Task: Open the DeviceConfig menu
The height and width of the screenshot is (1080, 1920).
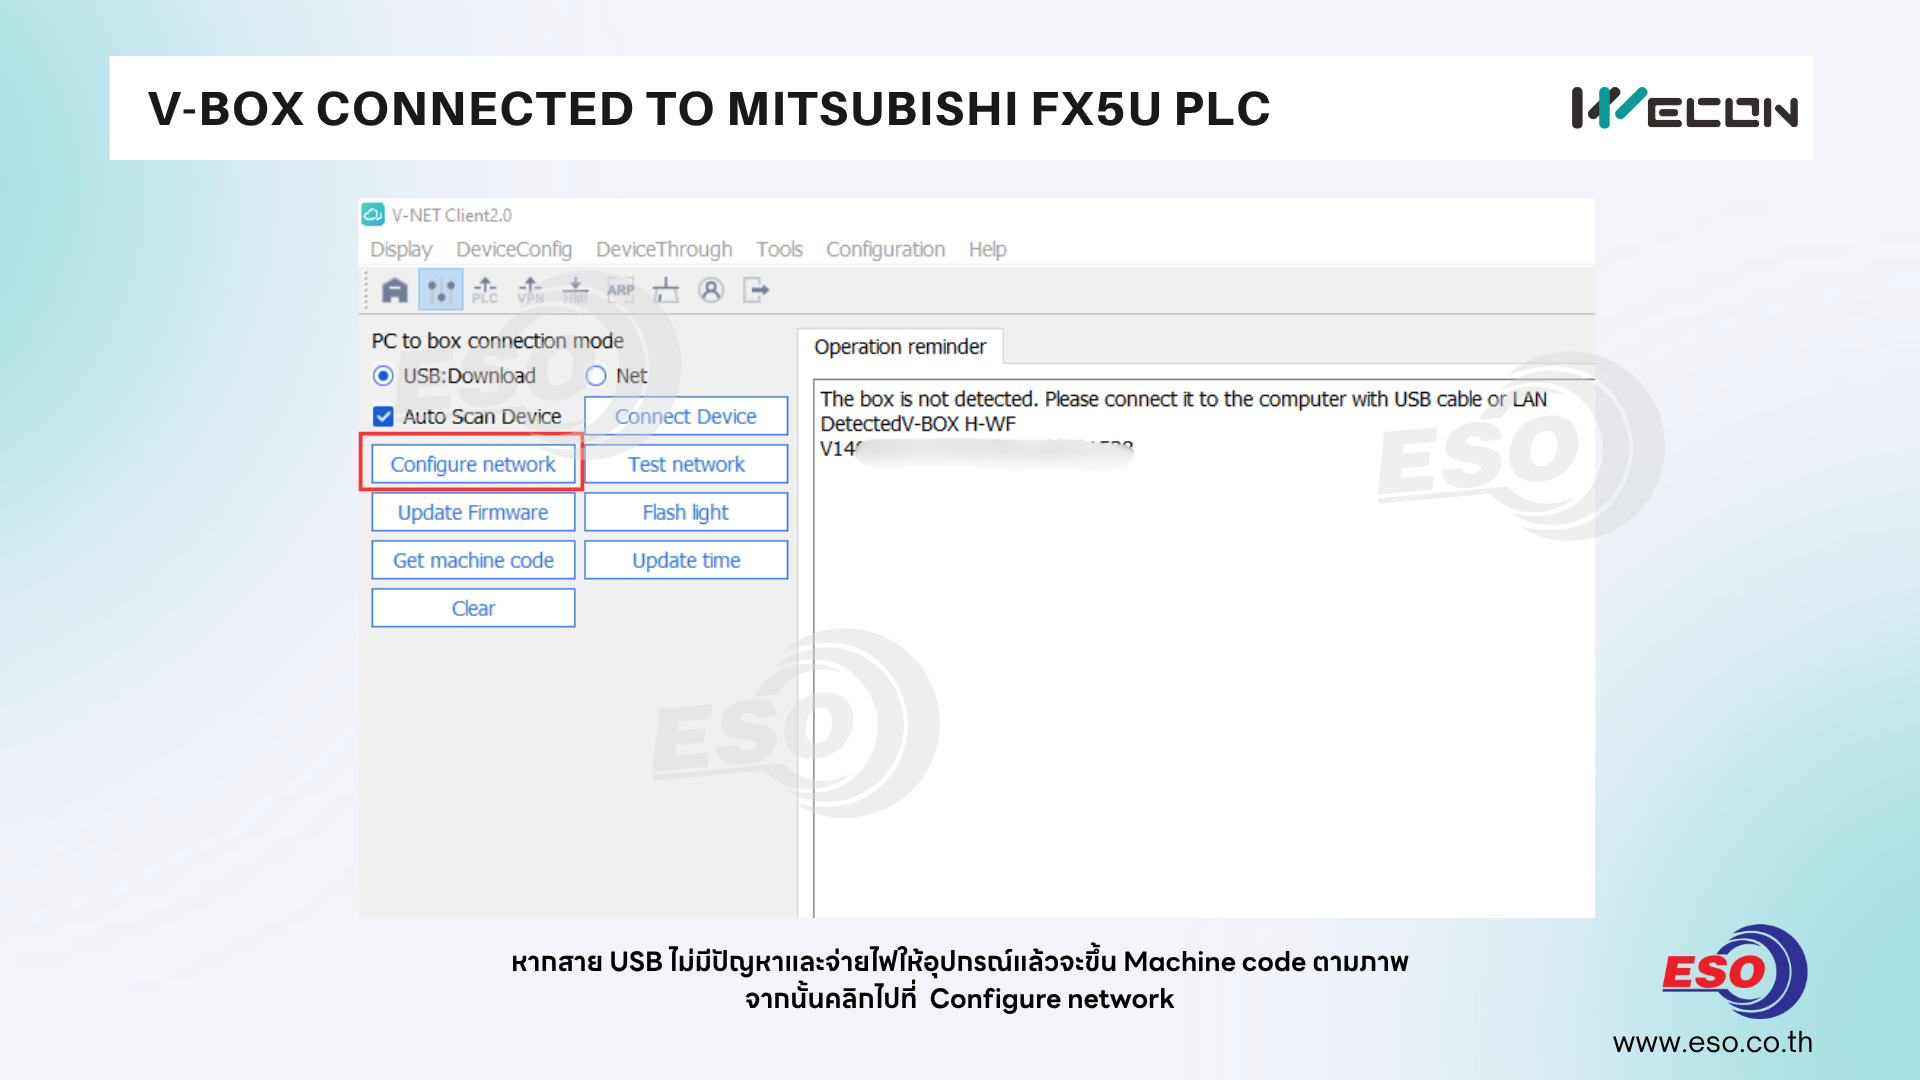Action: pos(514,249)
